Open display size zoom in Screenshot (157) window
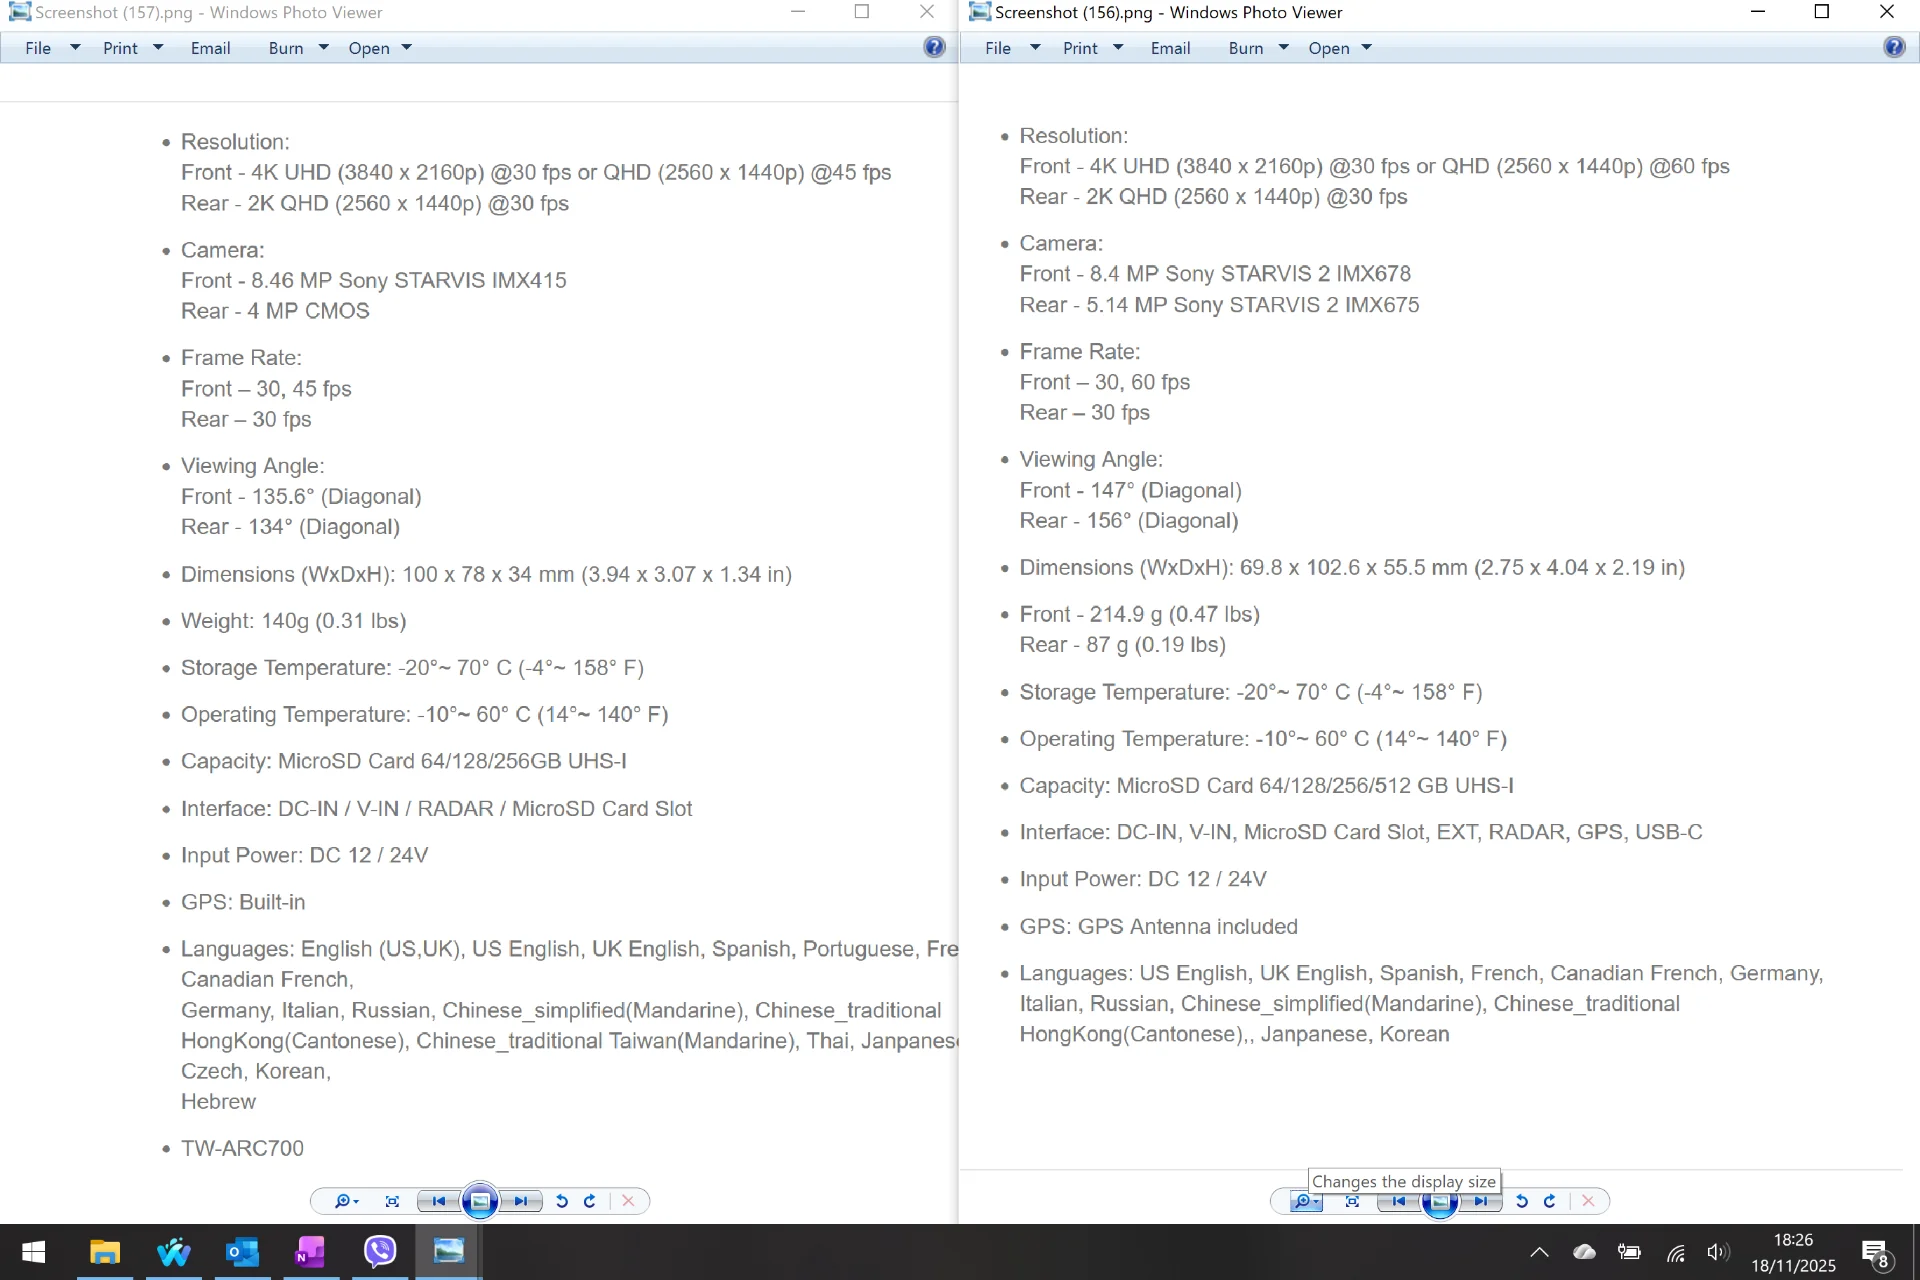1920x1280 pixels. point(346,1201)
